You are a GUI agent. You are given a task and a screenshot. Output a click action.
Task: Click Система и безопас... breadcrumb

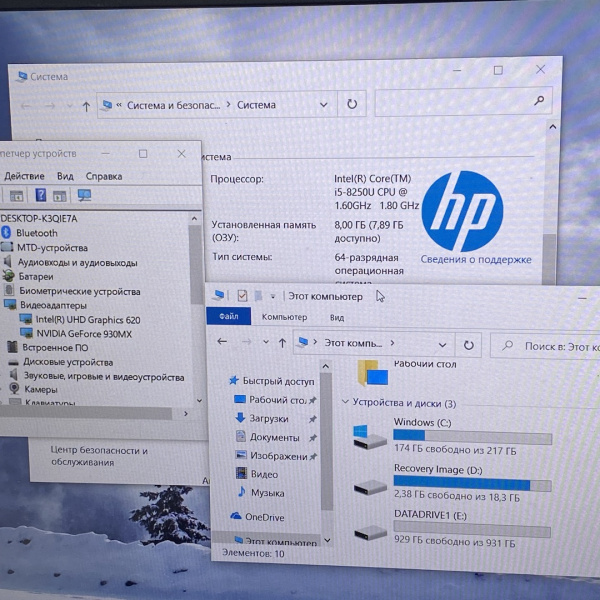173,105
